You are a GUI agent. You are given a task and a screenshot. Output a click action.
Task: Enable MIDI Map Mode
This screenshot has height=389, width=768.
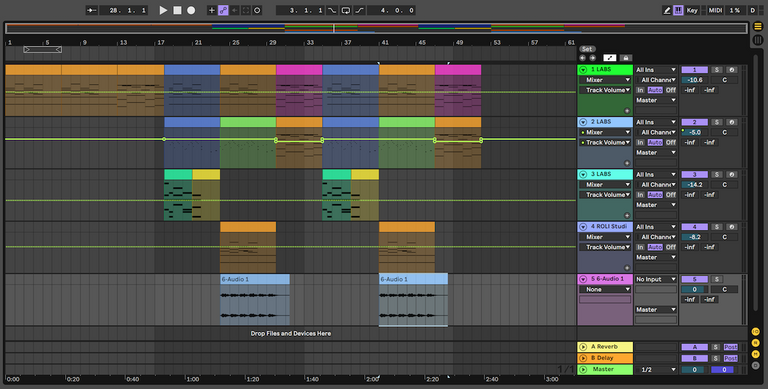tap(715, 10)
